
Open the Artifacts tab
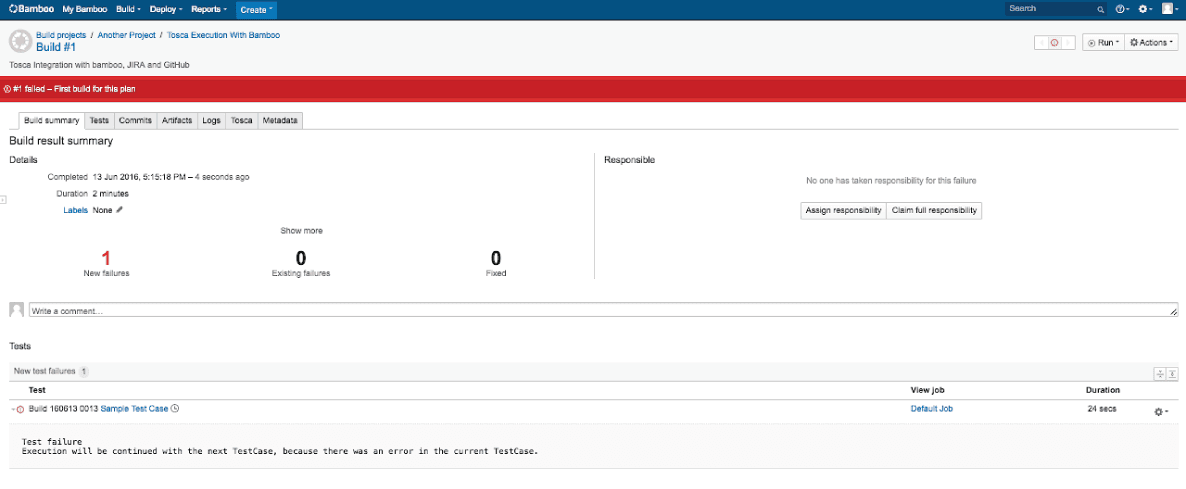point(177,120)
